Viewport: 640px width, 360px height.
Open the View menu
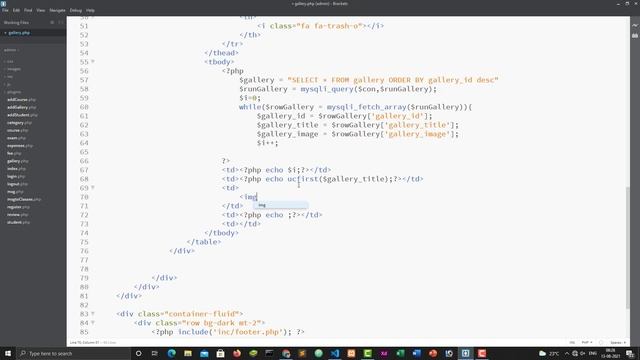click(41, 10)
